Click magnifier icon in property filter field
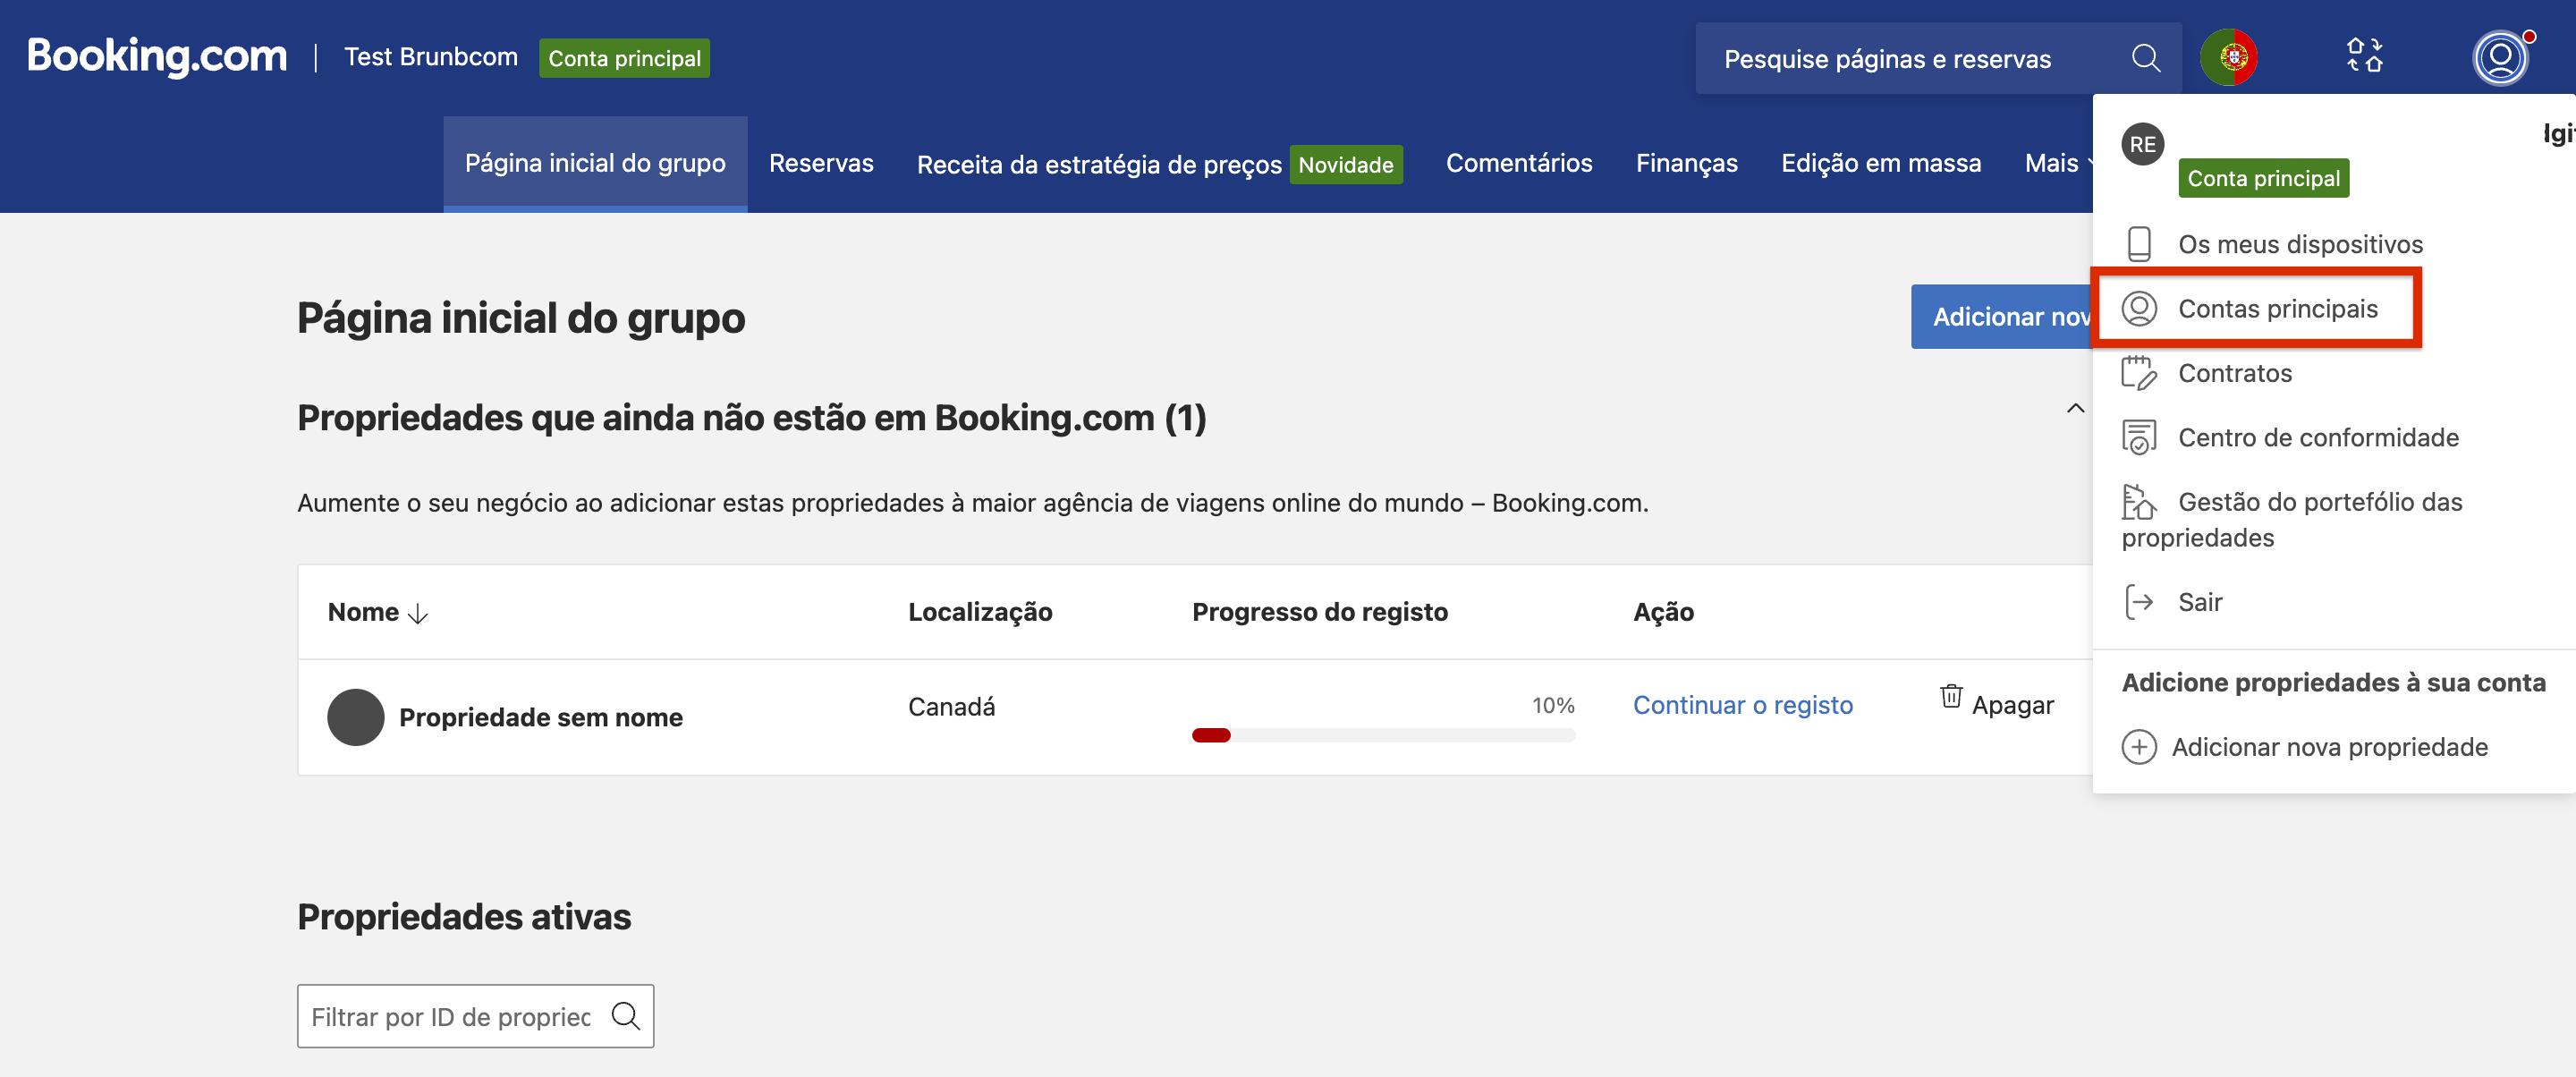The width and height of the screenshot is (2576, 1077). [x=625, y=1016]
